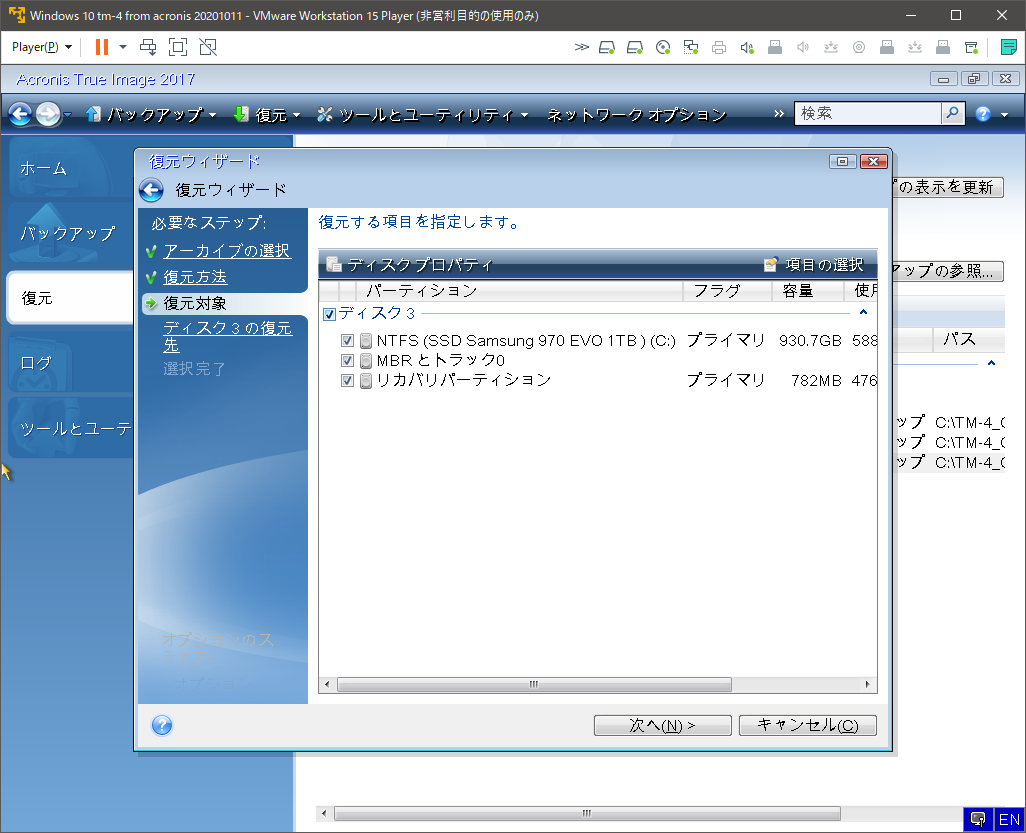
Task: Open ディスク 3 の復元先 step link
Action: 227,336
